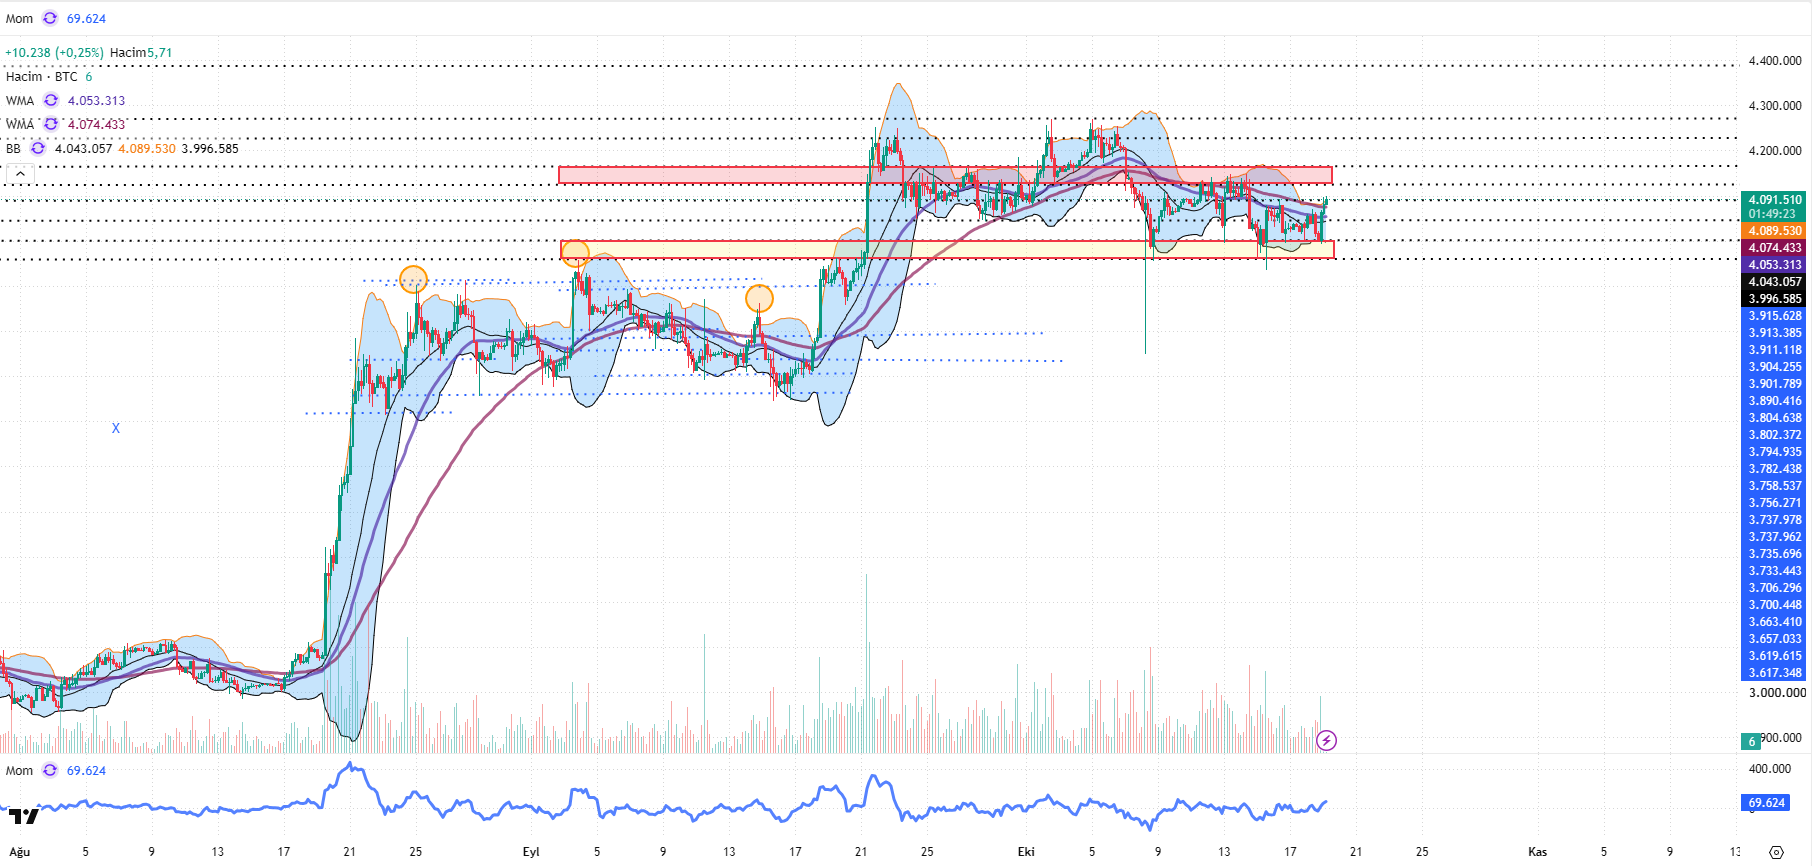Click the blue 69.624 momentum scale label

(1766, 802)
